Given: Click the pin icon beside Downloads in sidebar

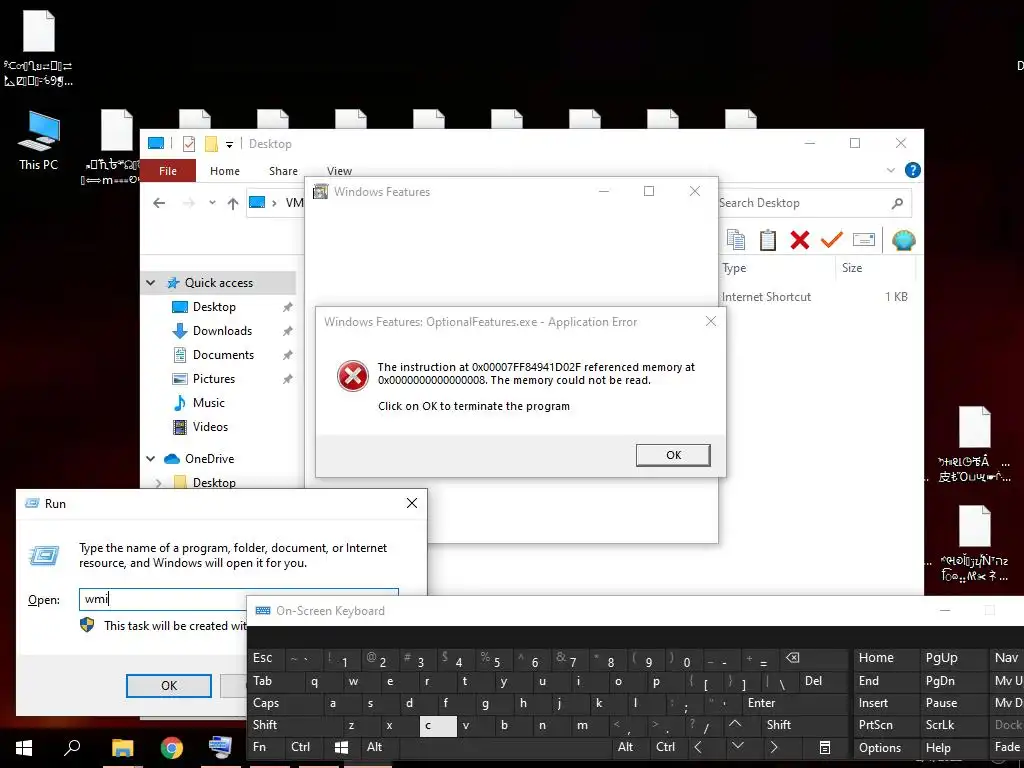Looking at the screenshot, I should 287,331.
